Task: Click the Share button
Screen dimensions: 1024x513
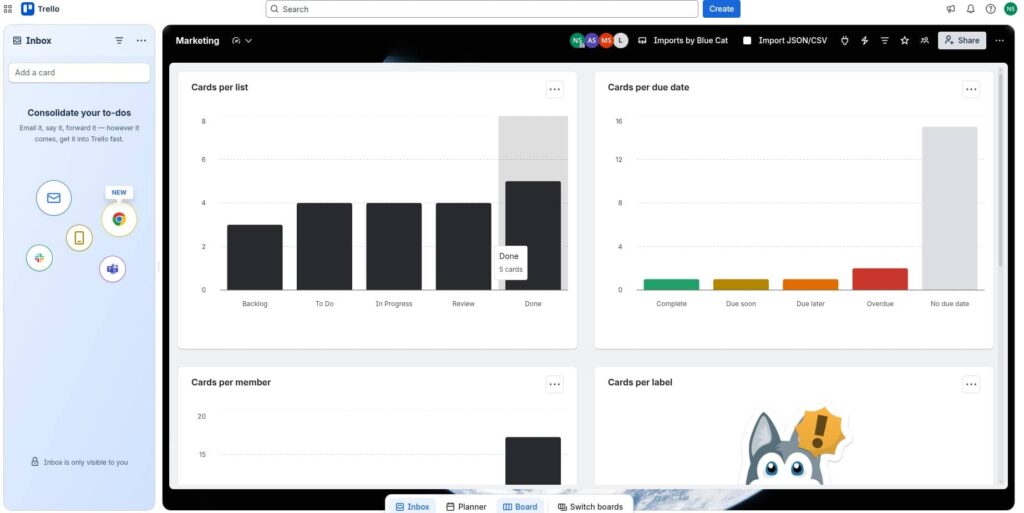Action: click(x=961, y=40)
